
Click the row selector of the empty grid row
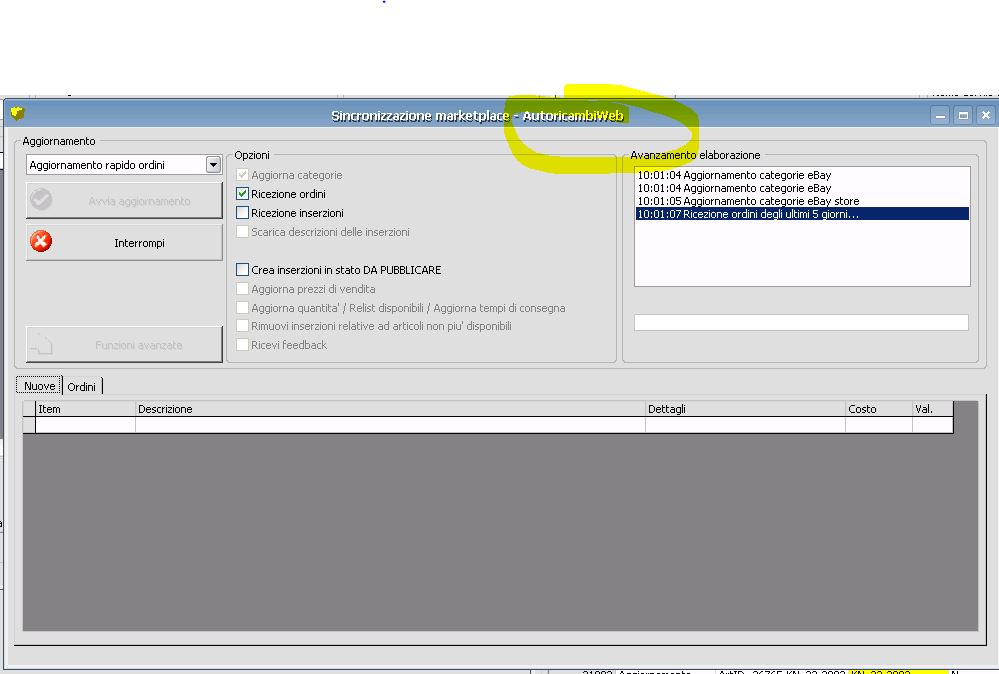coord(29,425)
